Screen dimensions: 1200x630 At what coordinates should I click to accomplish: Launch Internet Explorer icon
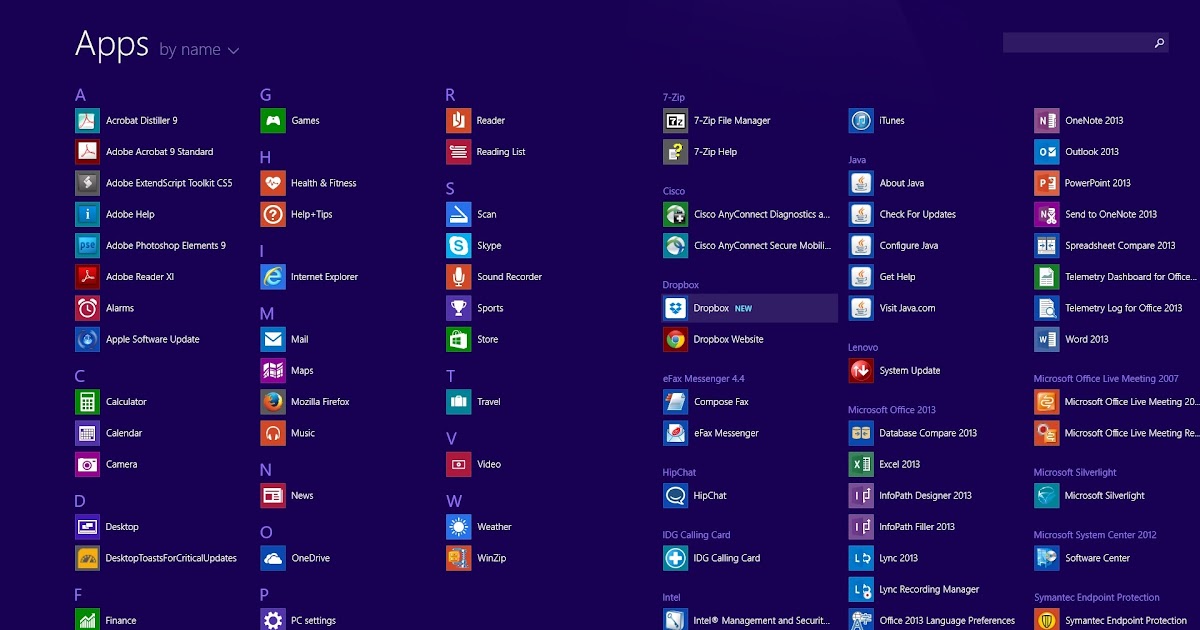point(273,277)
